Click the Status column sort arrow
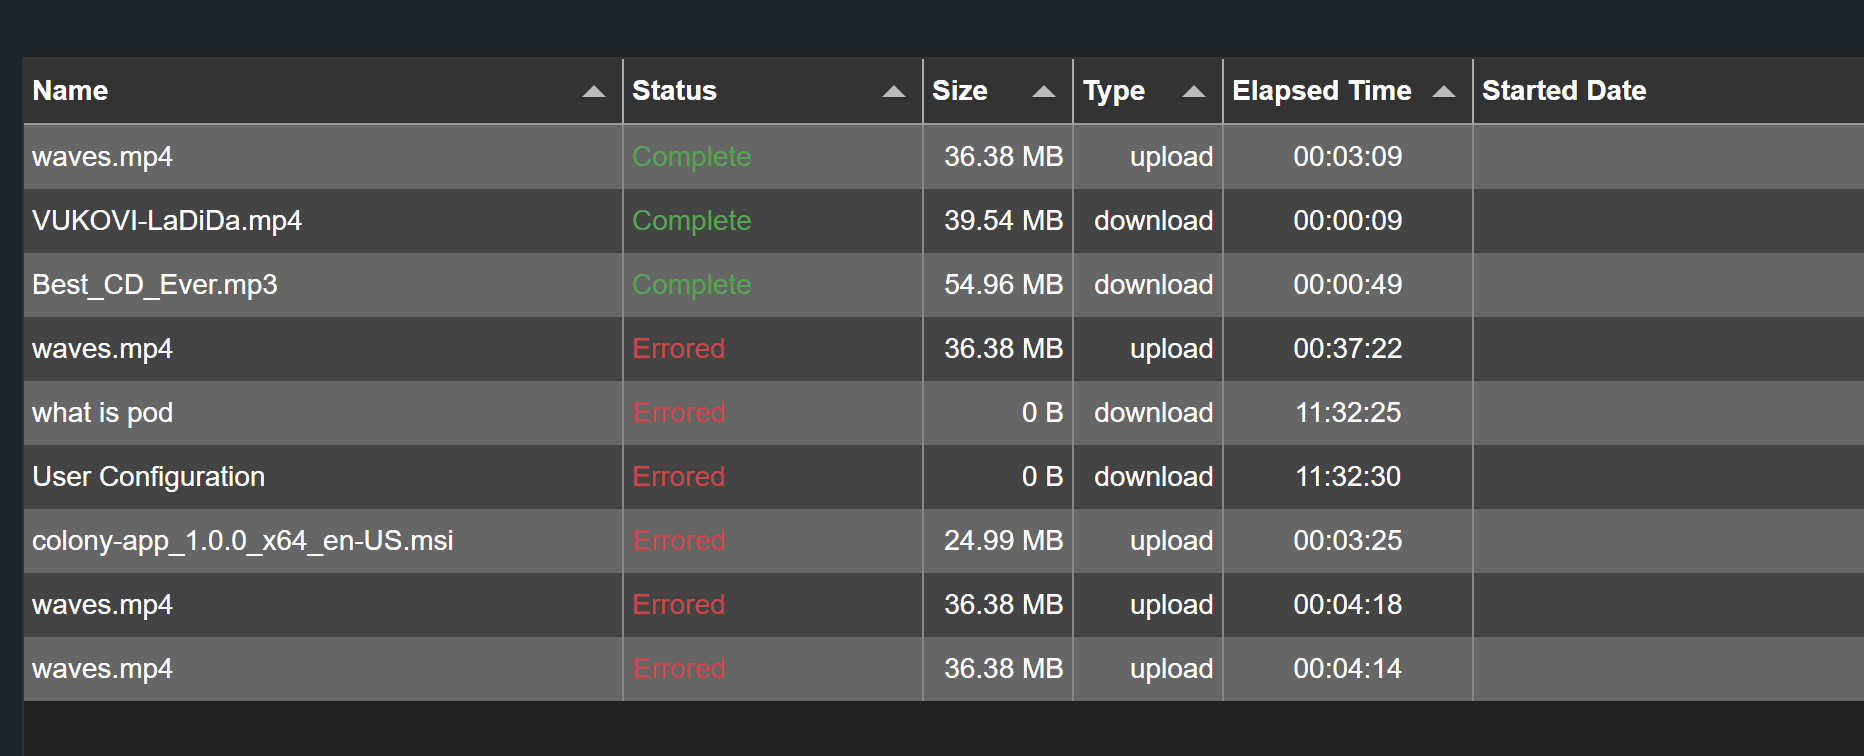Viewport: 1864px width, 756px height. pyautogui.click(x=894, y=91)
